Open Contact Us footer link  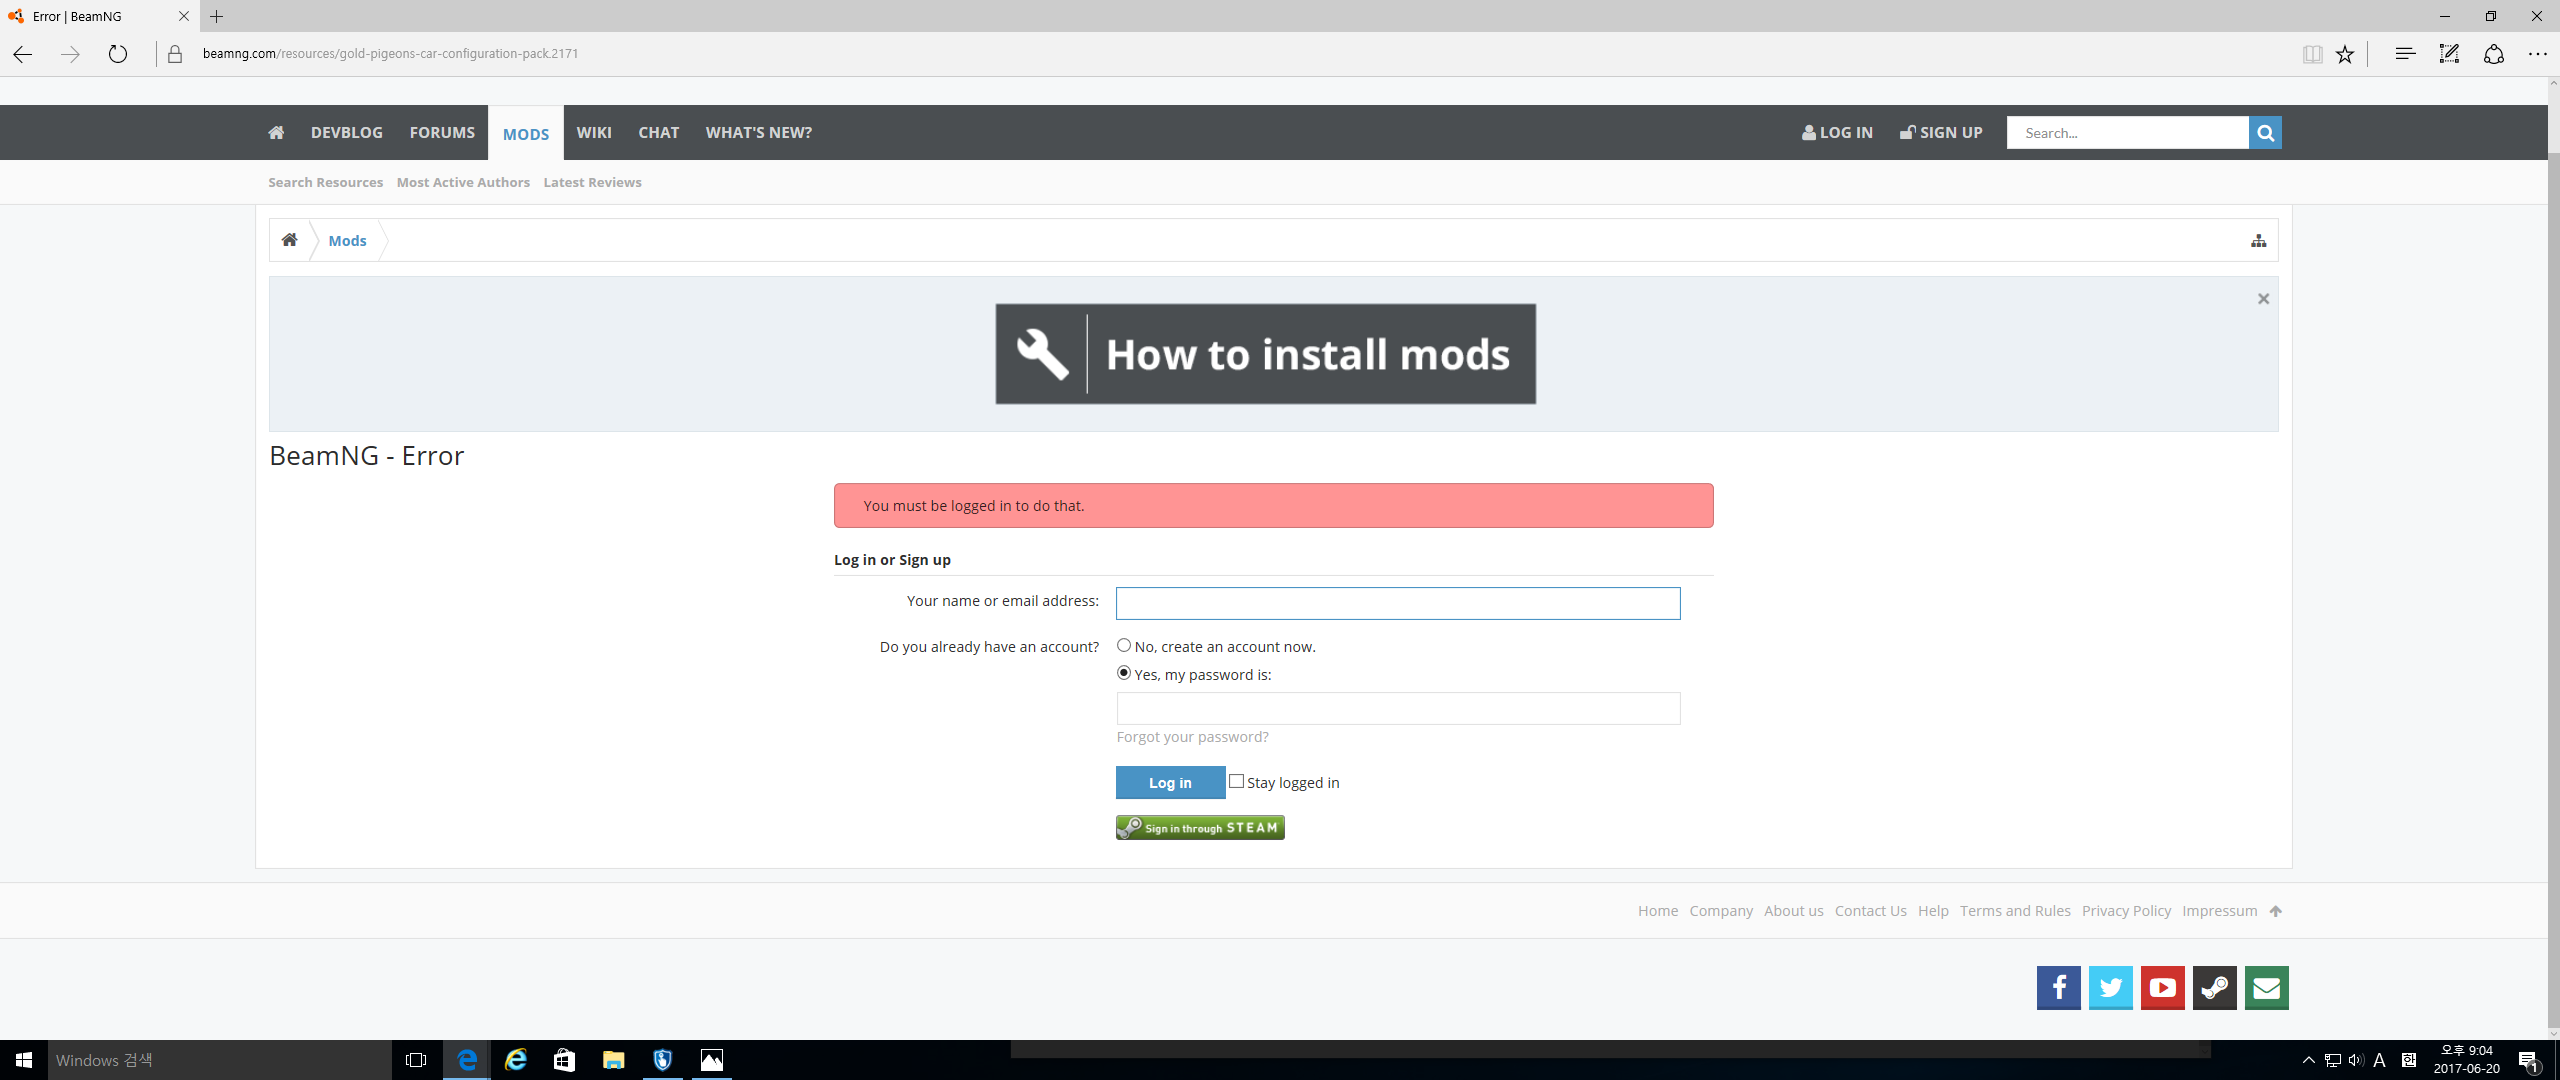[1870, 911]
